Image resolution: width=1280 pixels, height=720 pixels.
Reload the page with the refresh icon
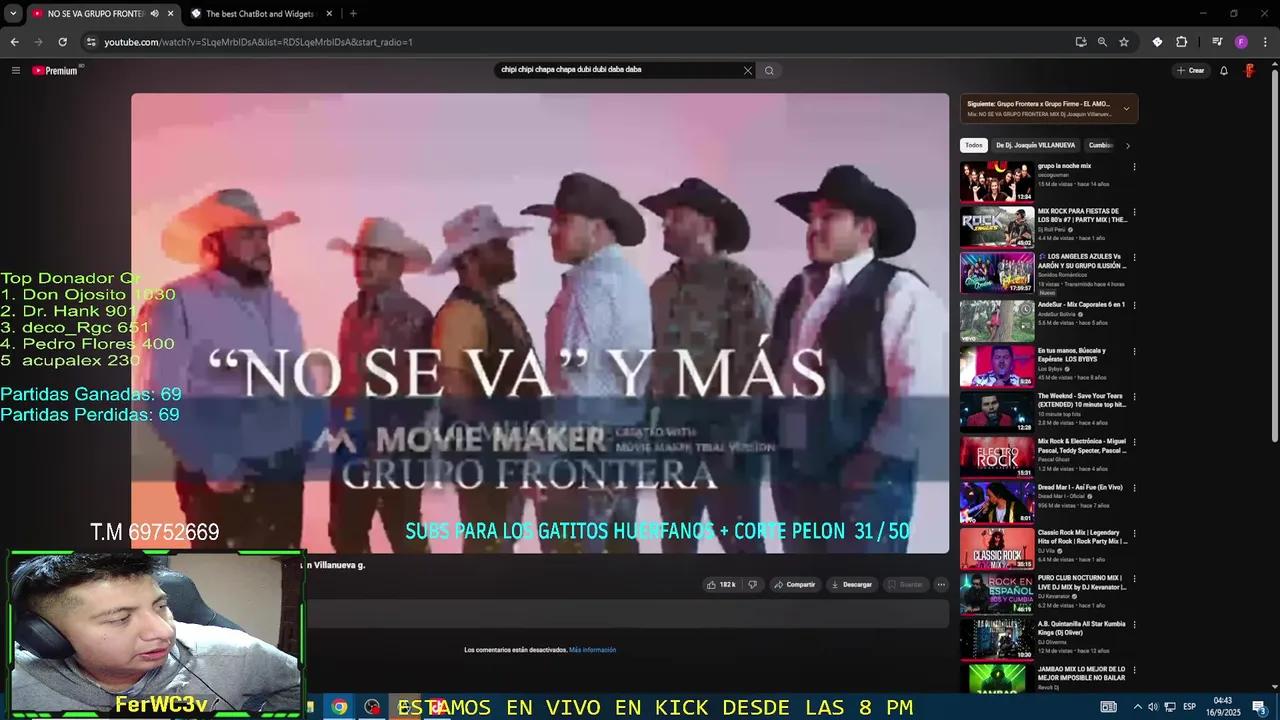[x=62, y=42]
